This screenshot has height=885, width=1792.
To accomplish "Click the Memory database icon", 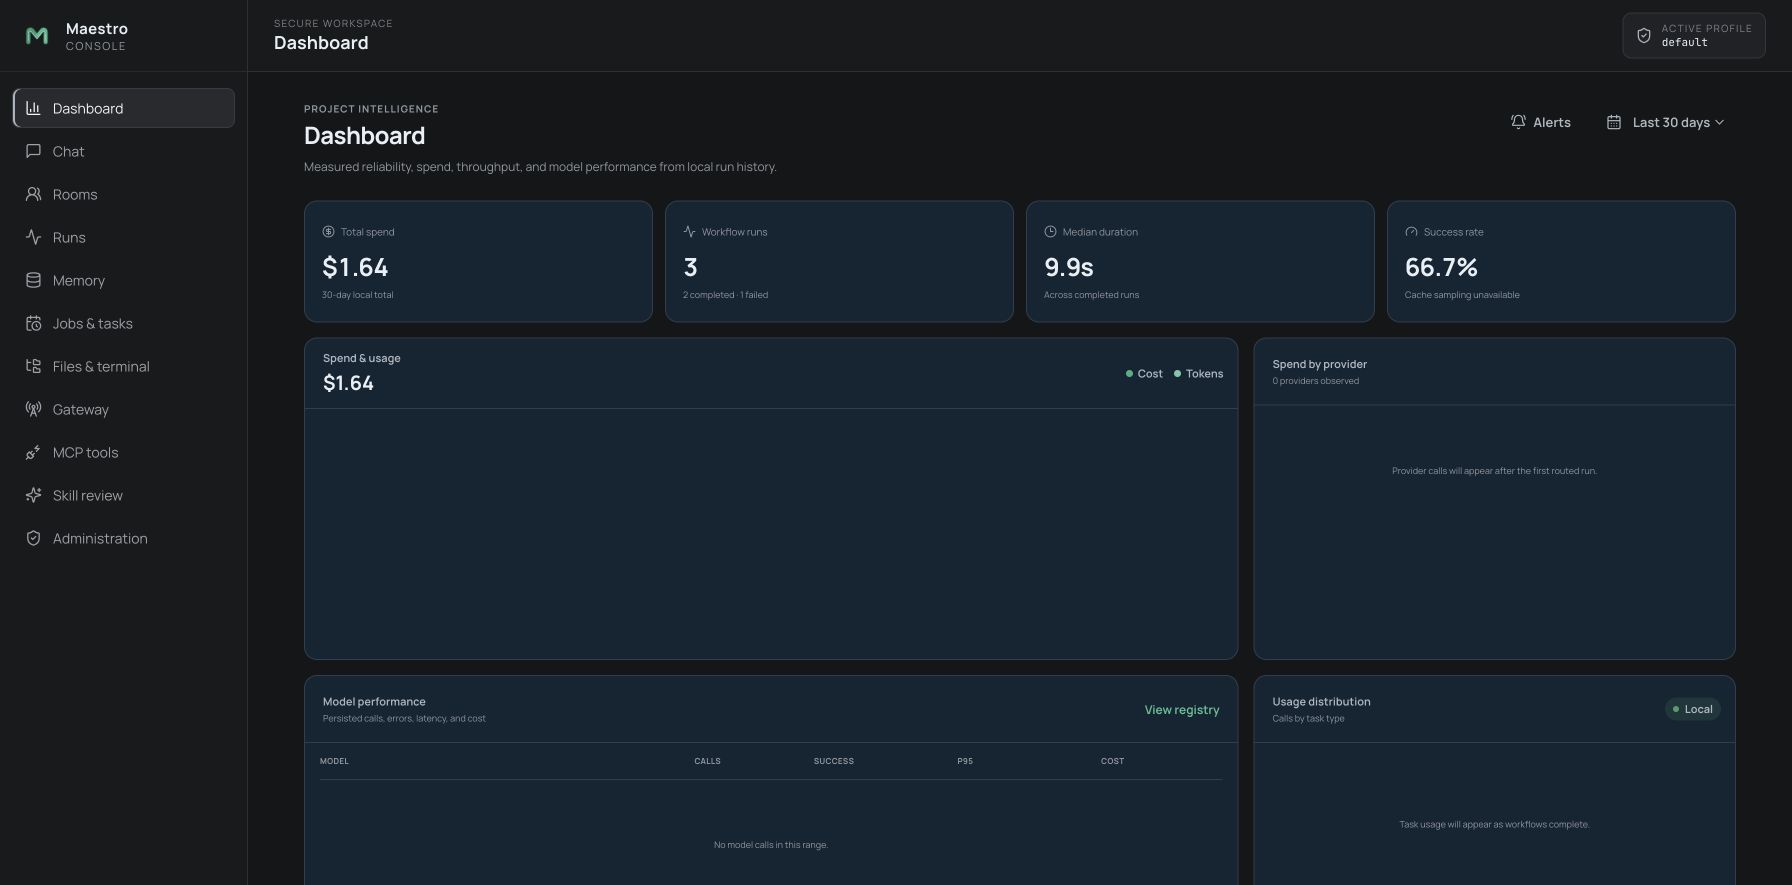I will click(x=33, y=280).
